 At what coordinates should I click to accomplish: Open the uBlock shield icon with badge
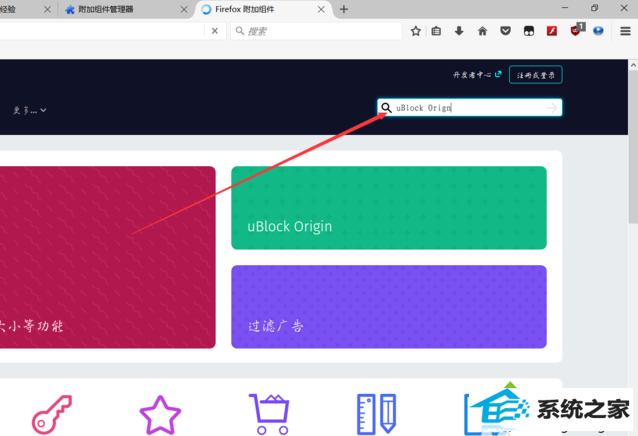577,30
